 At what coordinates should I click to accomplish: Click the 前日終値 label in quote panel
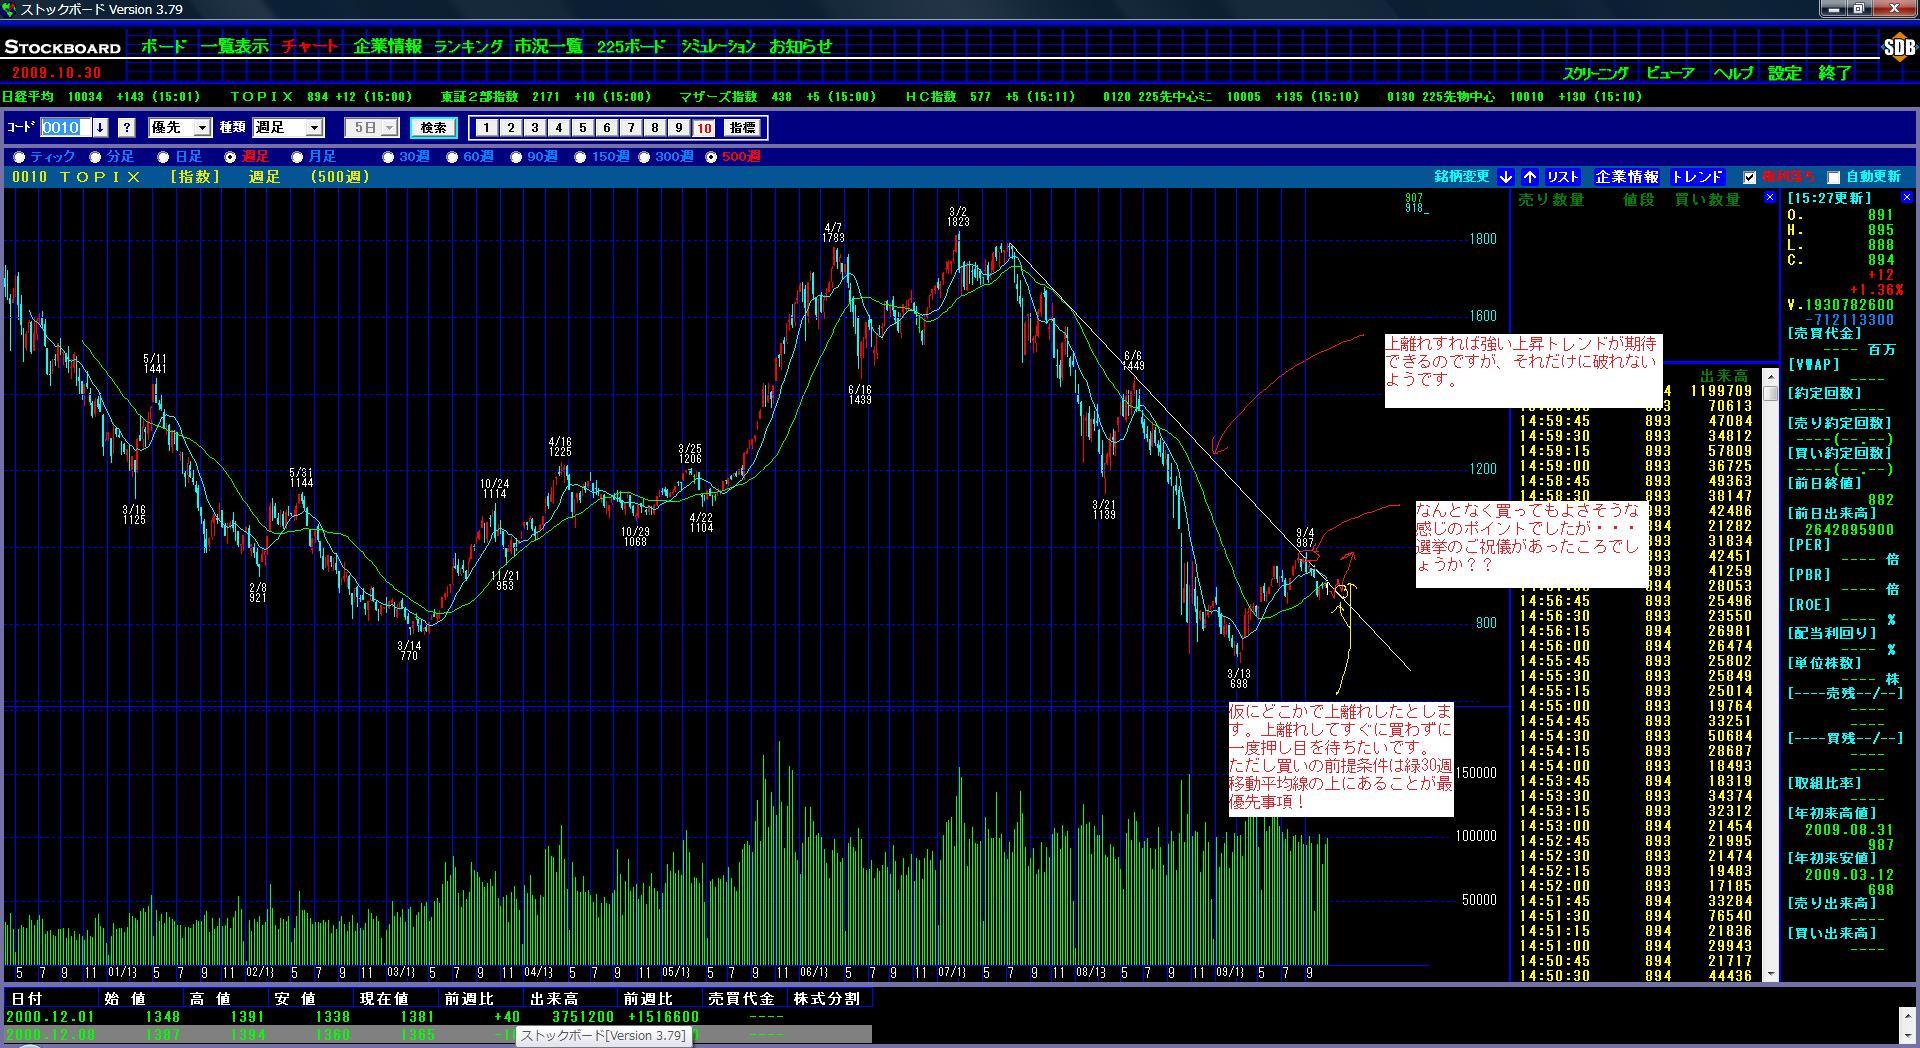pos(1824,485)
